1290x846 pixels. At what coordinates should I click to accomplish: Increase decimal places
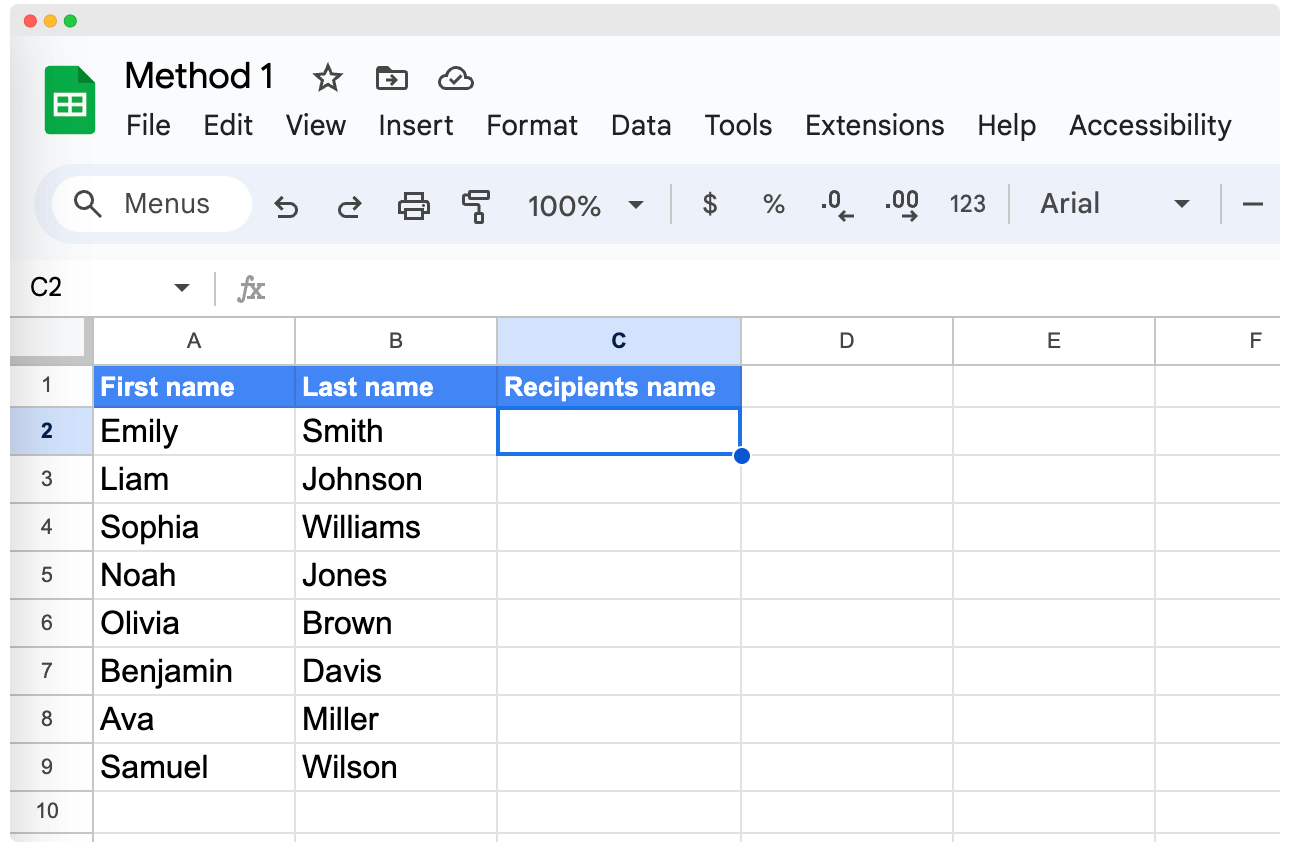902,205
